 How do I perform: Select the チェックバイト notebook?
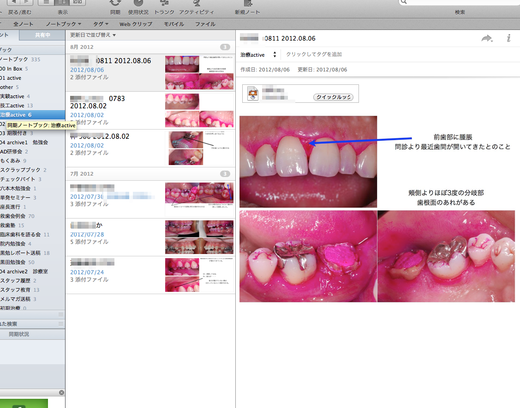tap(32, 179)
